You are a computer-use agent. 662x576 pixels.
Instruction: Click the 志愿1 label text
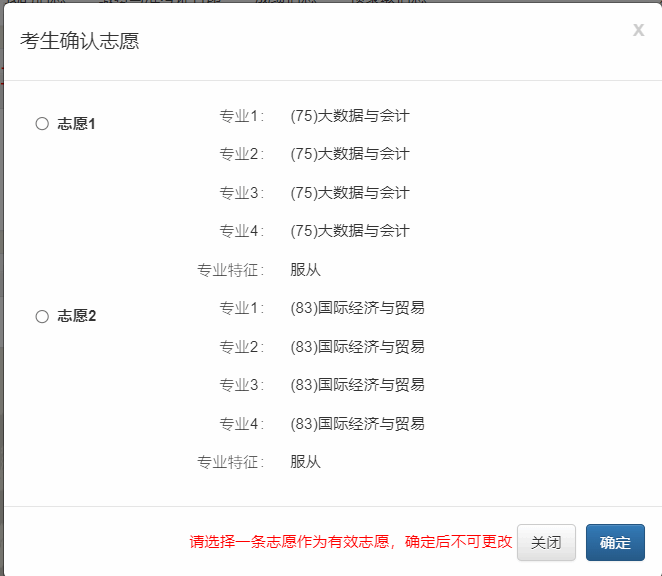(x=77, y=124)
